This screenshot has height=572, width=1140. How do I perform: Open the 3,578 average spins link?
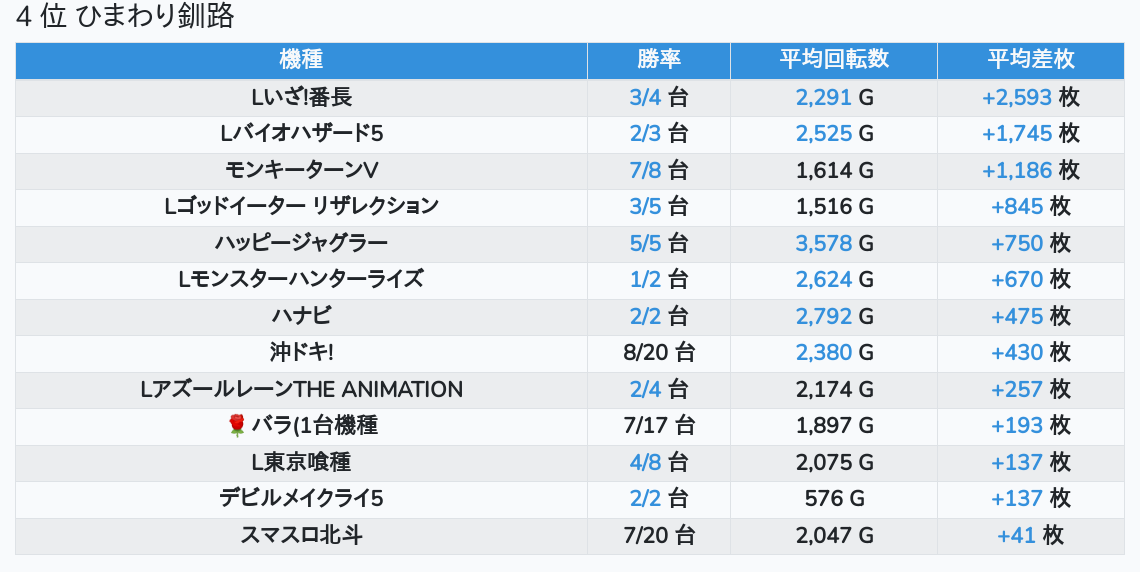click(823, 243)
